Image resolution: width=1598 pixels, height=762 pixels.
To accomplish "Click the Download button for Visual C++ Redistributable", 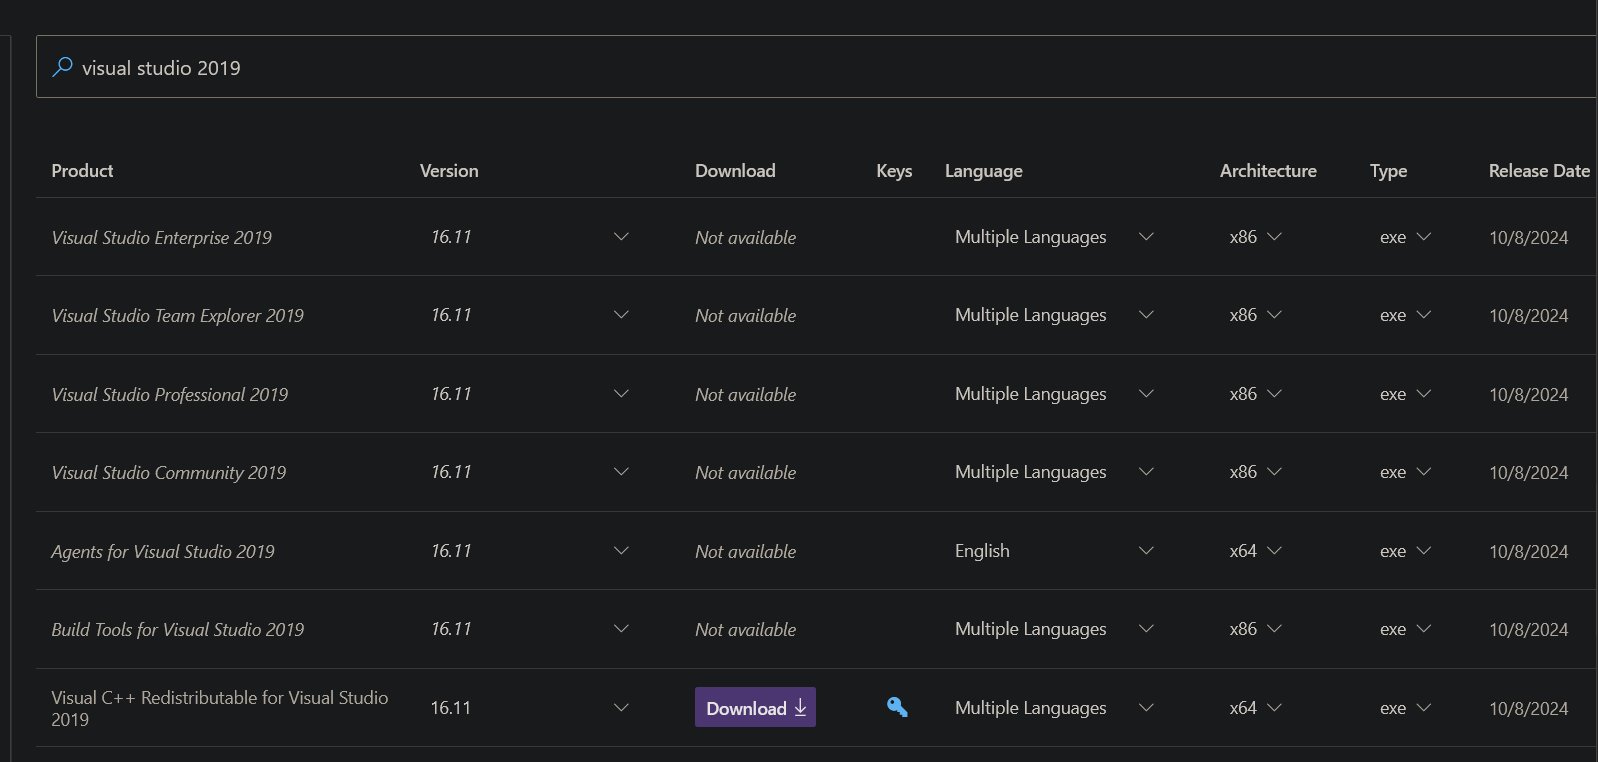I will point(755,707).
